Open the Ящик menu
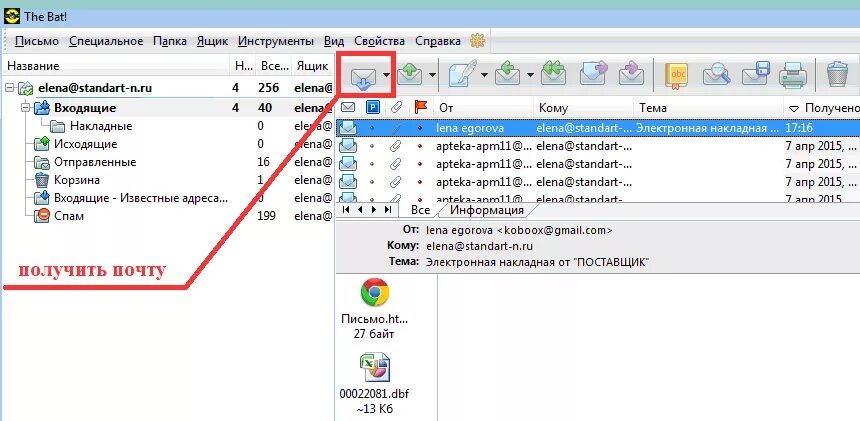Screen dimensions: 860x421 click(x=212, y=41)
